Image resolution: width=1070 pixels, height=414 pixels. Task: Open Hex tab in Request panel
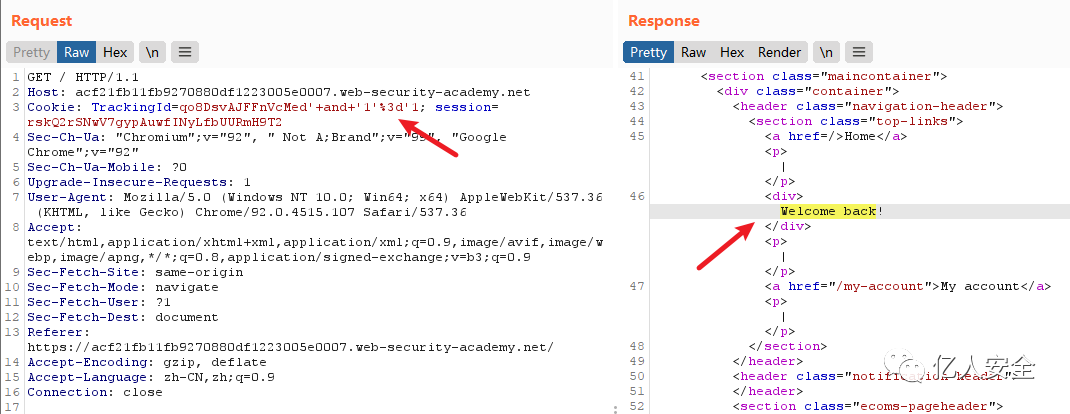click(x=115, y=52)
